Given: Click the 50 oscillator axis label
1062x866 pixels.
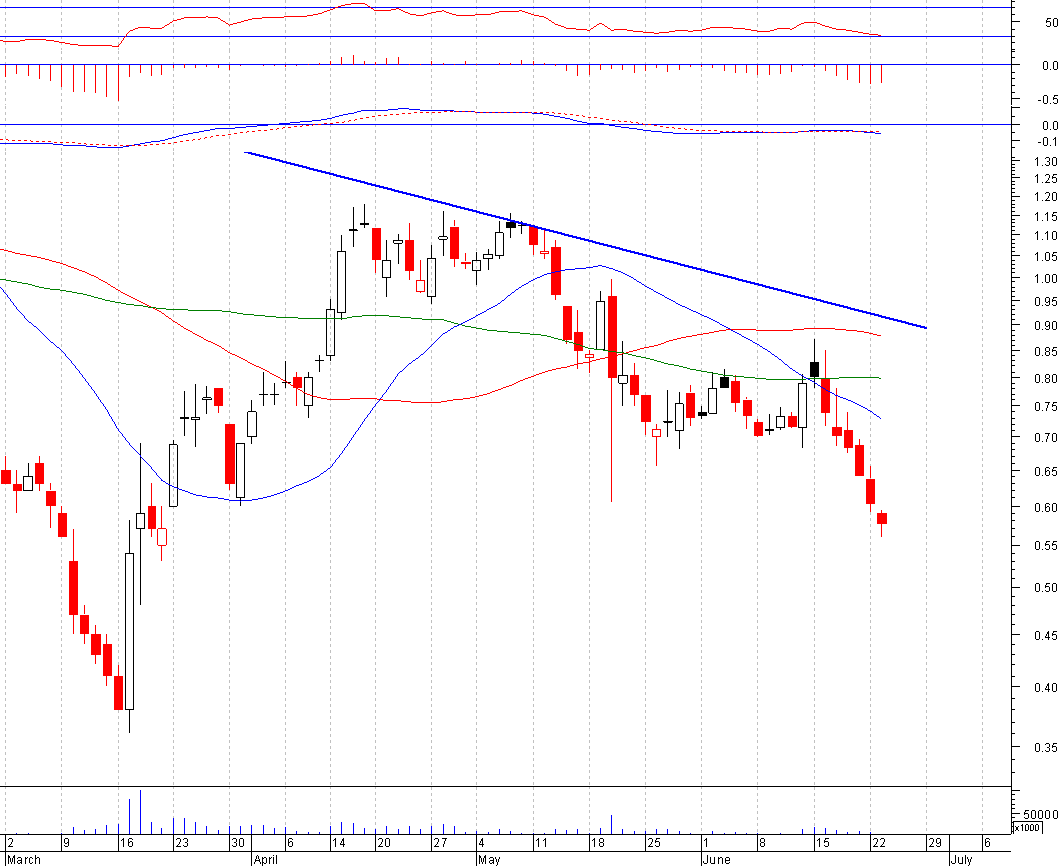Looking at the screenshot, I should click(1052, 23).
